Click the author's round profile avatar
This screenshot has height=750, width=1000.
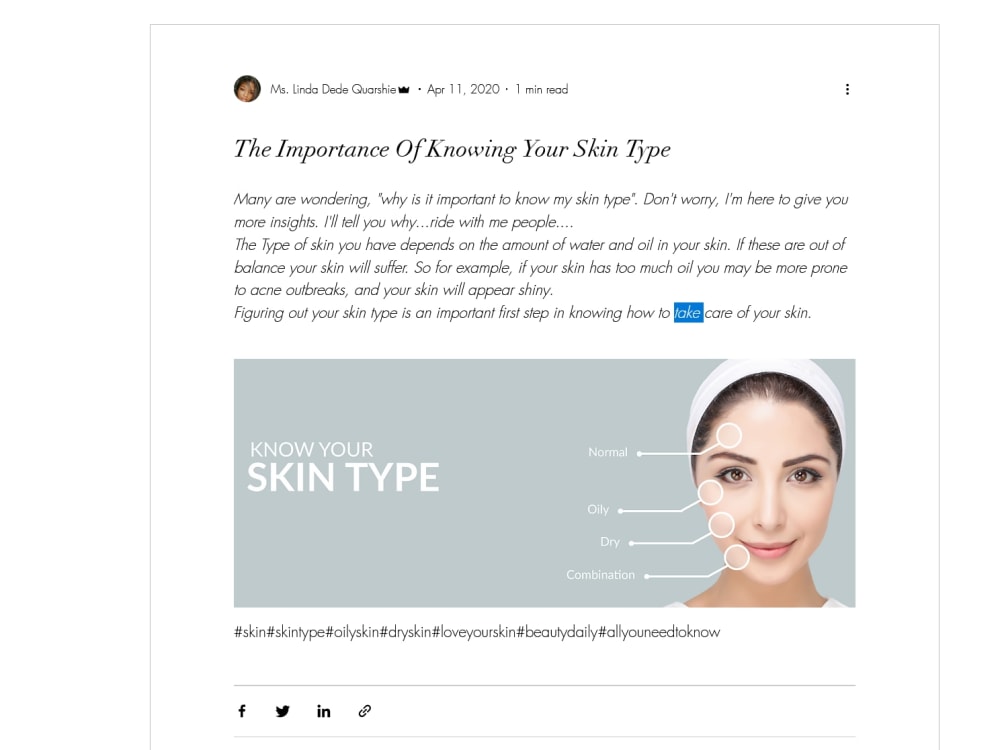pos(247,89)
